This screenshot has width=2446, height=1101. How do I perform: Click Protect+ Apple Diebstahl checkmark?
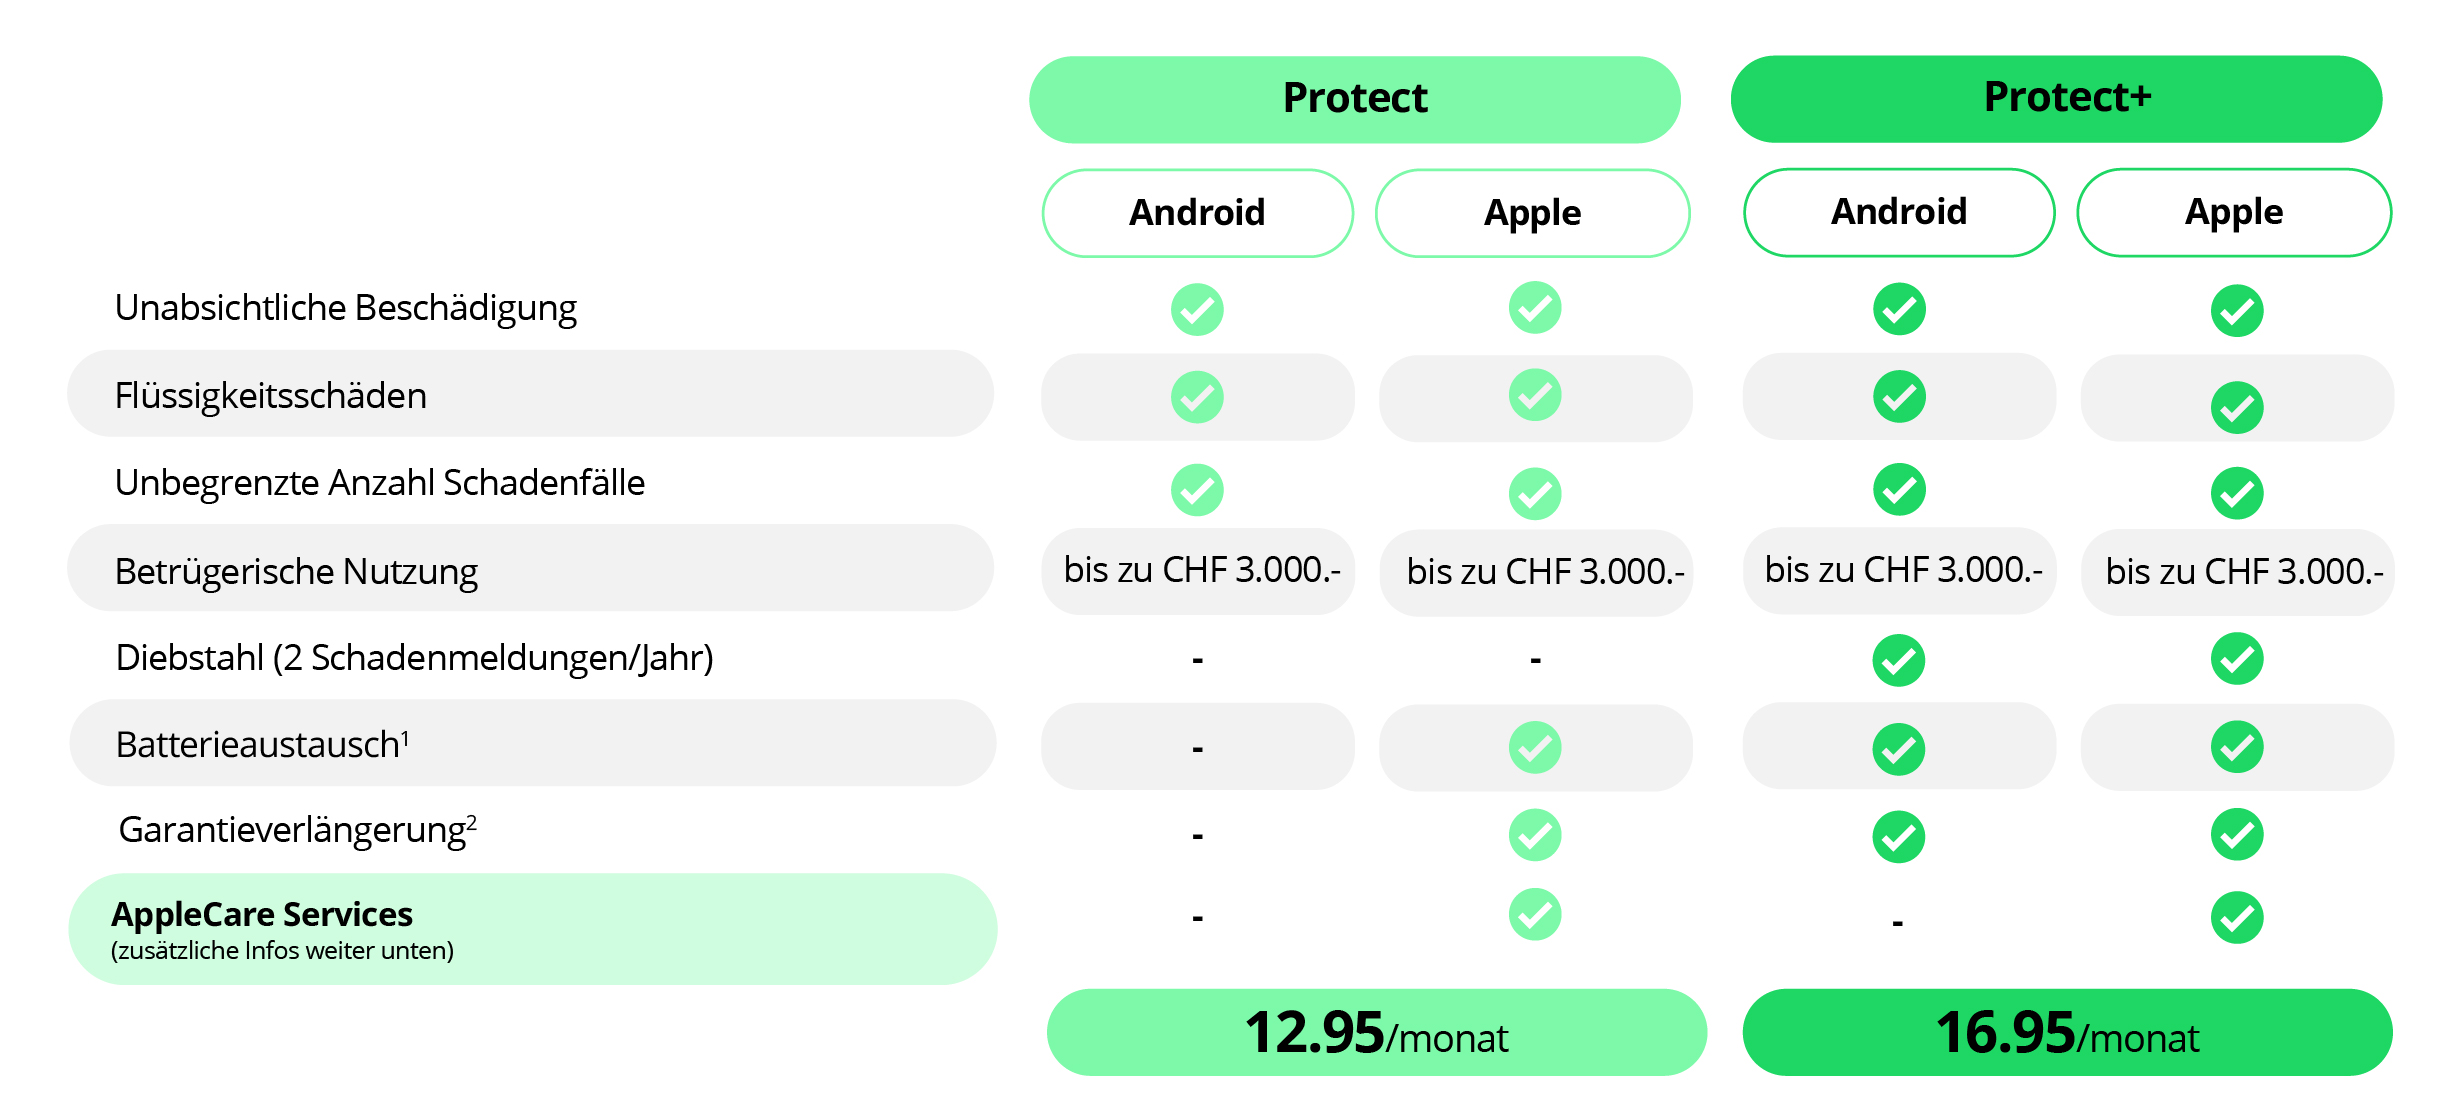tap(2237, 659)
